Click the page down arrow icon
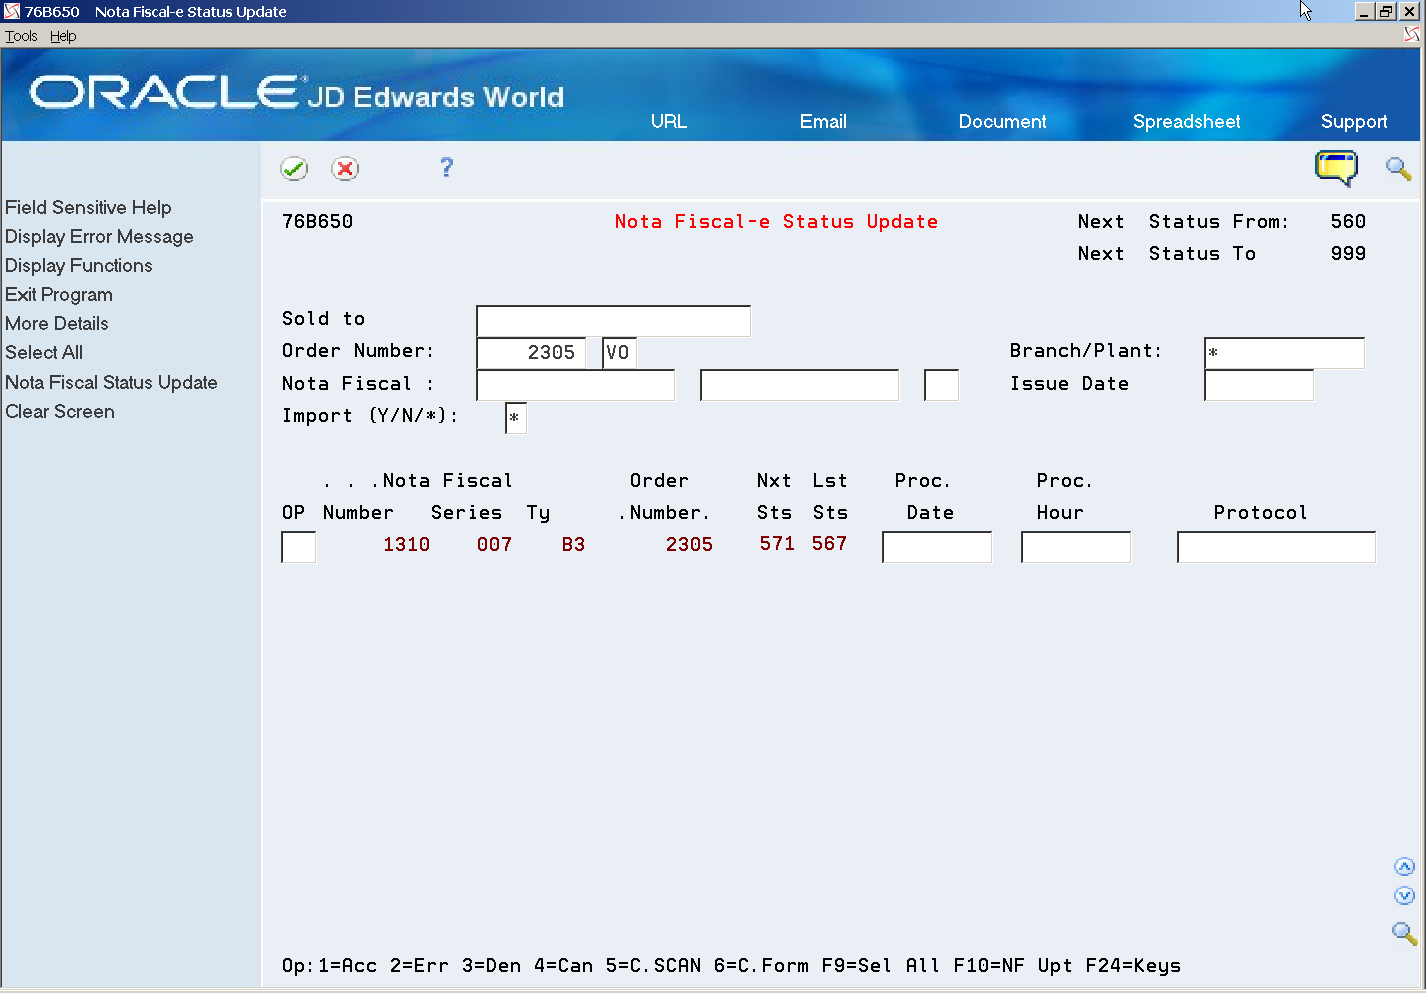 1404,896
